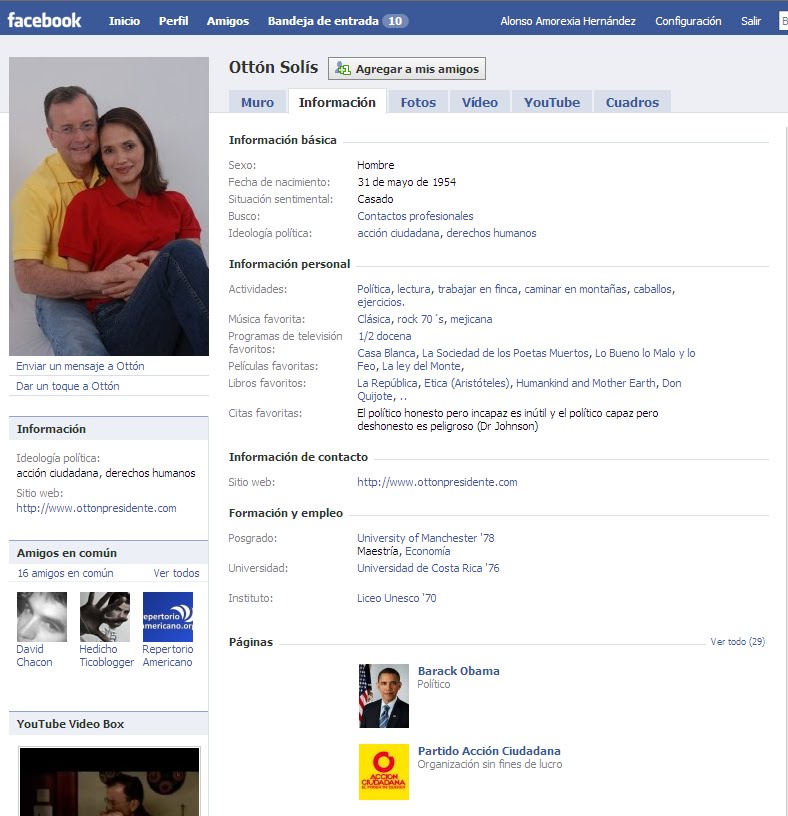Open Hedicho Ticoblogger's profile picture
The image size is (788, 816).
[x=105, y=617]
